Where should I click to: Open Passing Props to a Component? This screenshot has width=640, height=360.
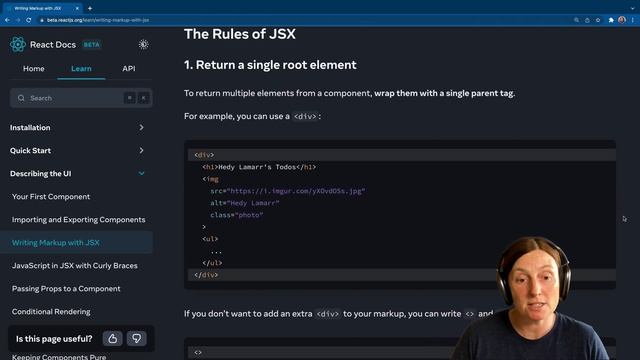pos(66,289)
